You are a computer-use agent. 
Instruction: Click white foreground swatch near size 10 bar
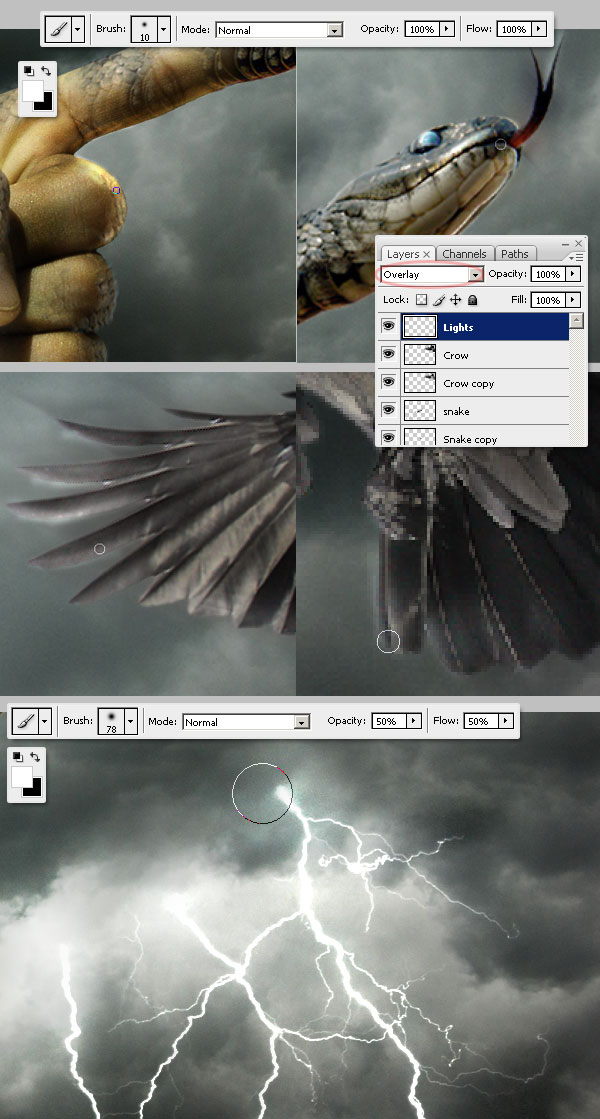33,91
